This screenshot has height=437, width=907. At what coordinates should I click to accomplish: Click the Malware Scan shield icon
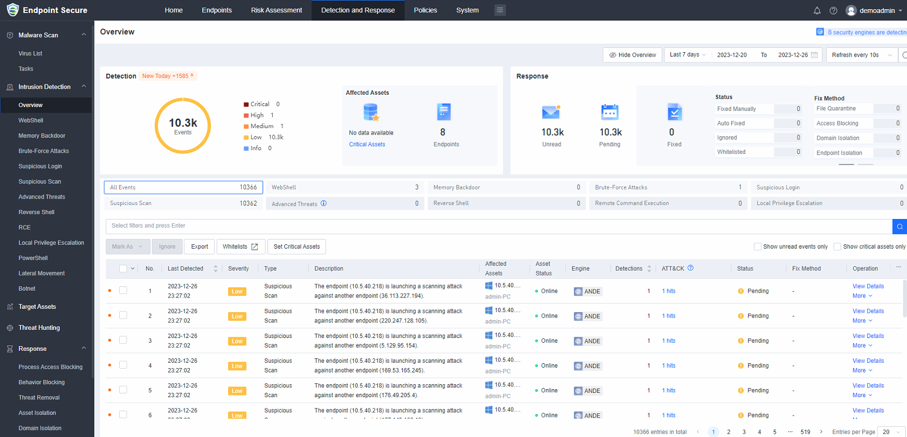tap(10, 35)
